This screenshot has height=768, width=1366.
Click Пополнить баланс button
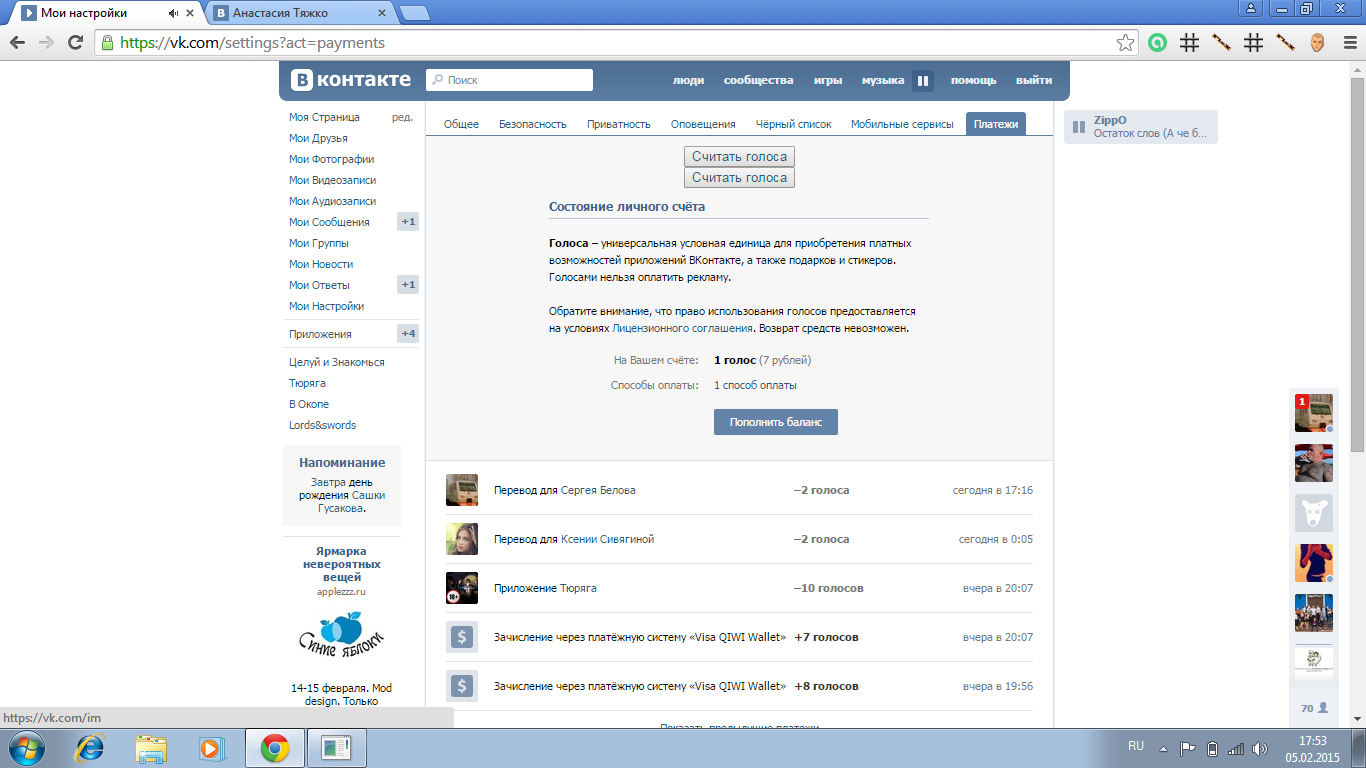pos(776,422)
